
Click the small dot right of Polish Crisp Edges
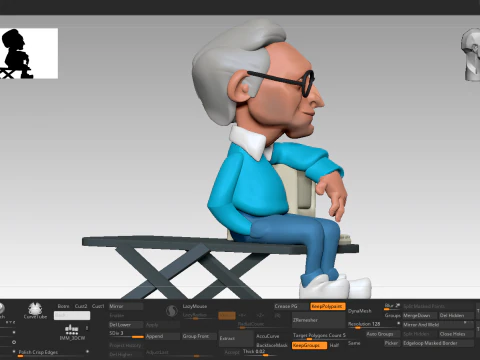(87, 351)
